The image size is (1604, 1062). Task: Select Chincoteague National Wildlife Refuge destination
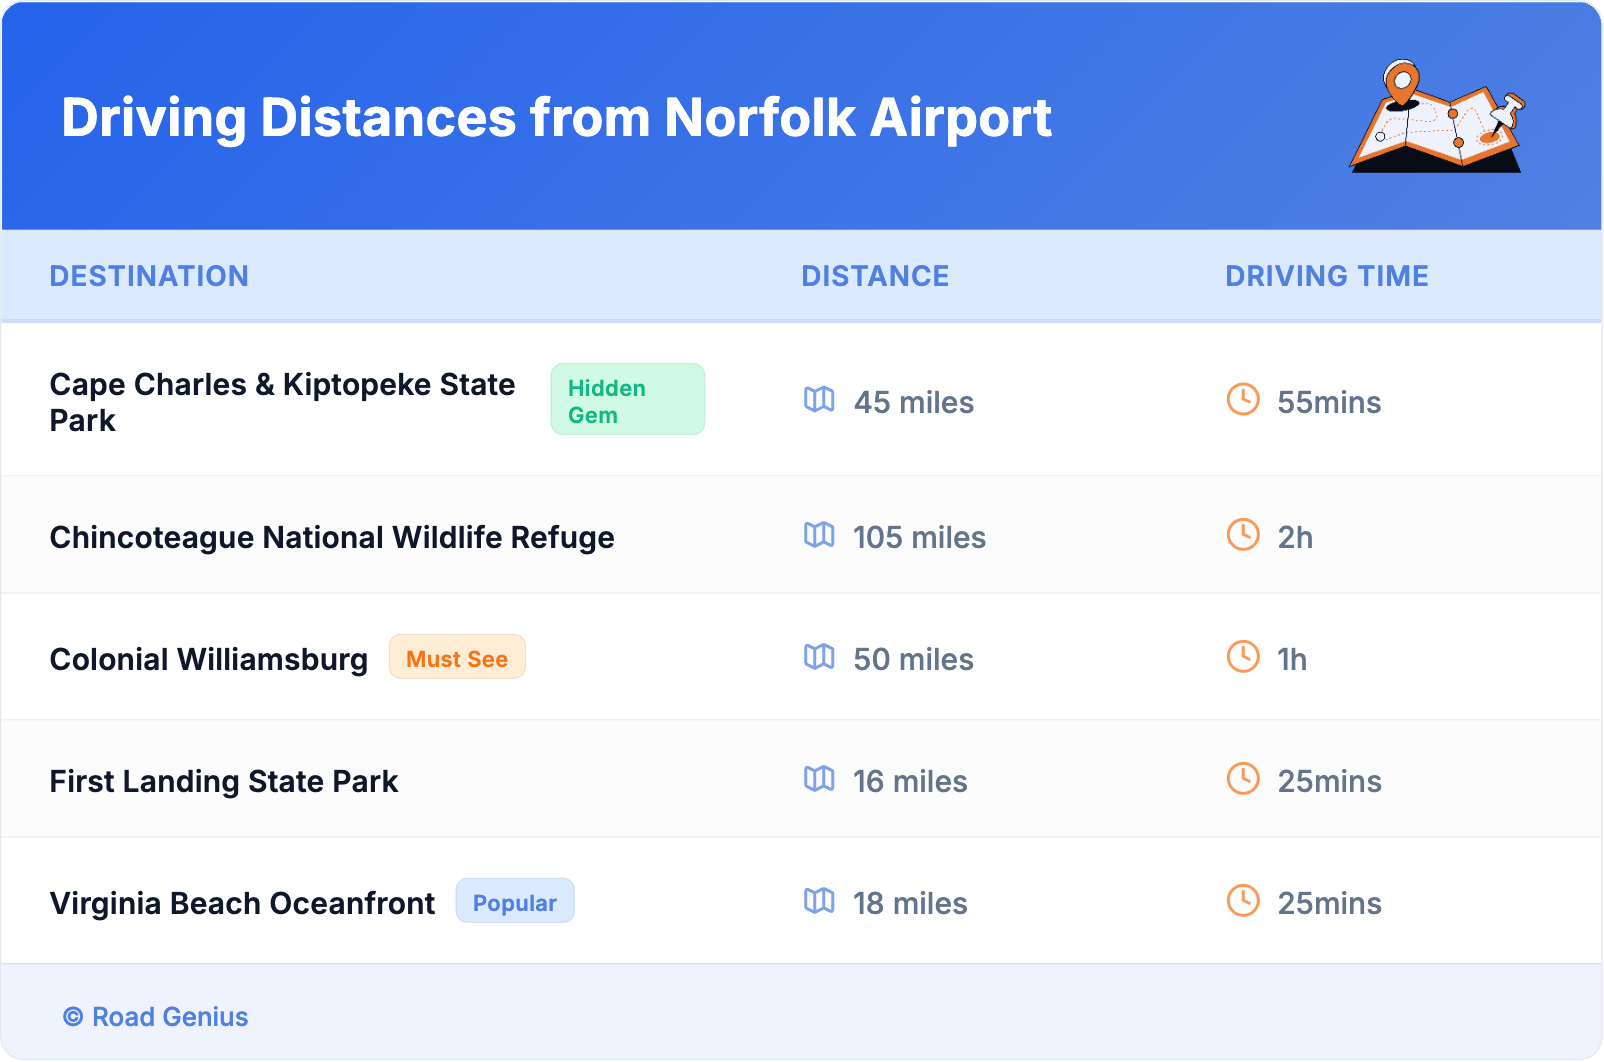tap(332, 538)
